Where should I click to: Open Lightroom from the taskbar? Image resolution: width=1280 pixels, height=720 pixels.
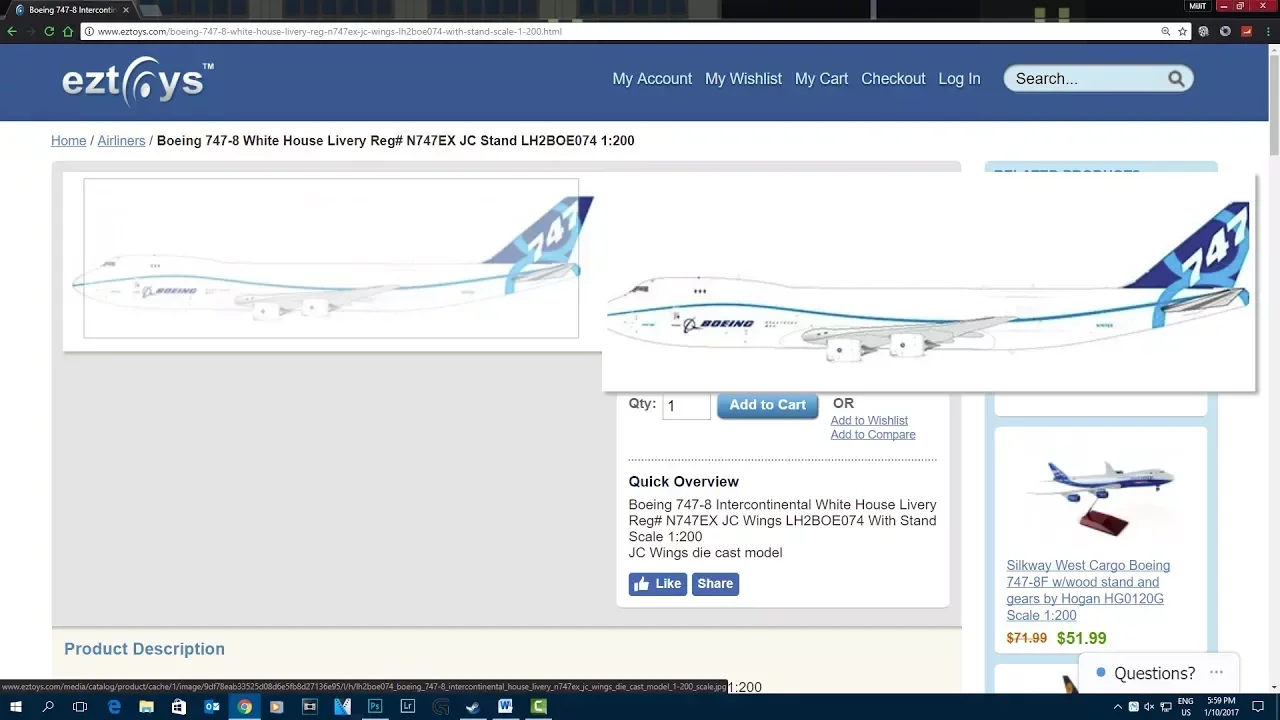(x=408, y=706)
